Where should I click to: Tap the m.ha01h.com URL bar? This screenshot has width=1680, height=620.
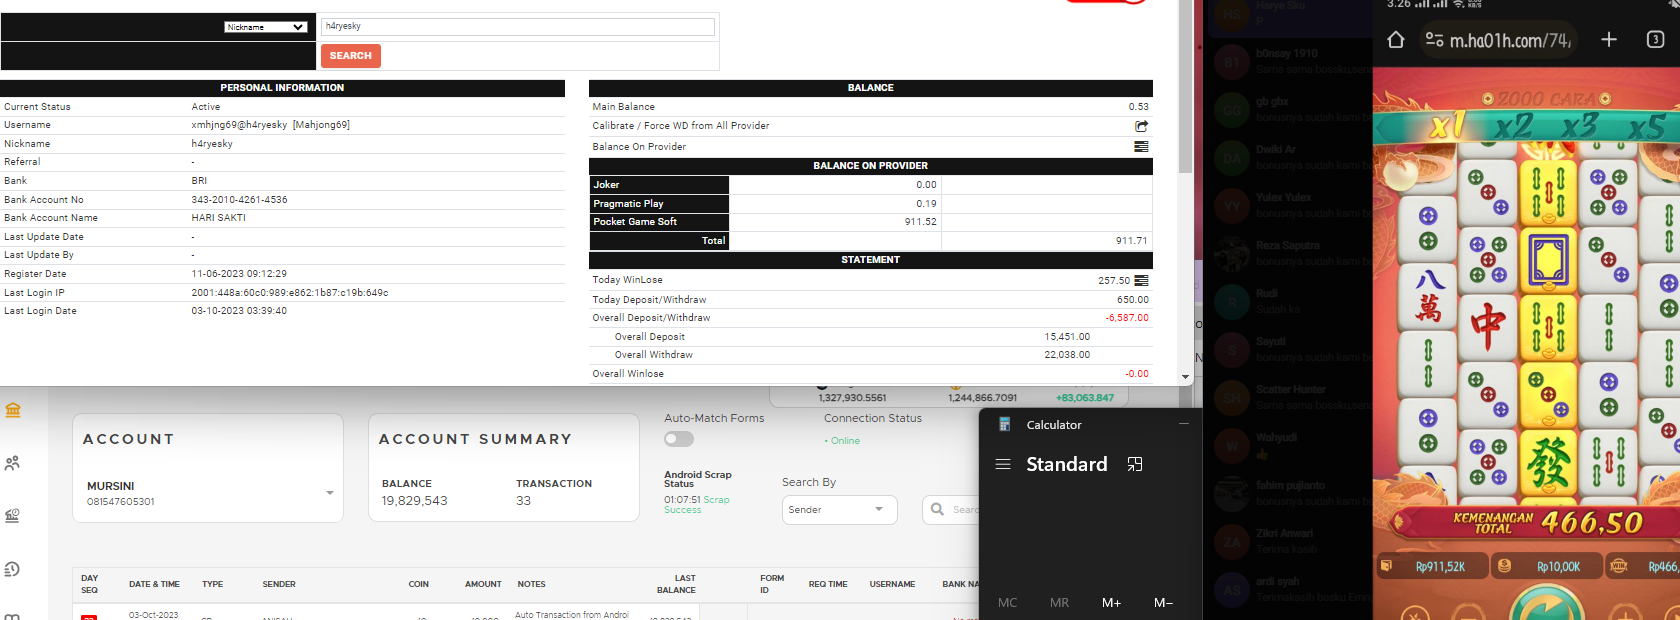click(x=1499, y=40)
